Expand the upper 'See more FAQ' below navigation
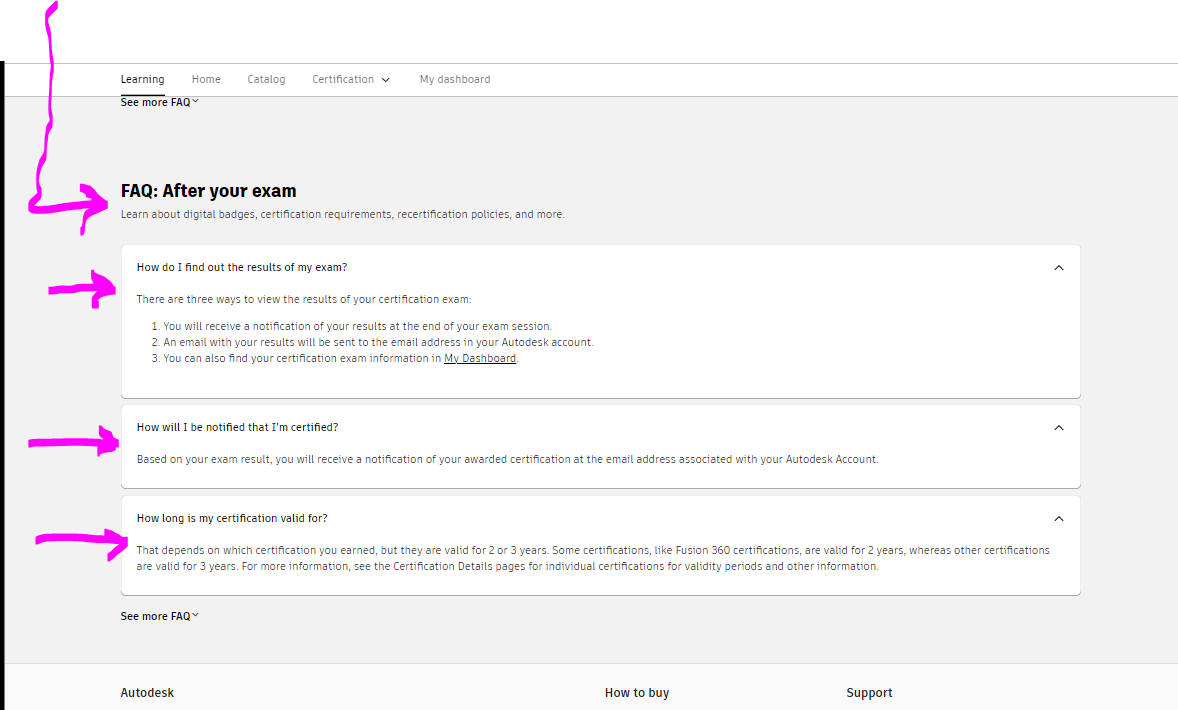Viewport: 1178px width, 710px height. coord(160,102)
